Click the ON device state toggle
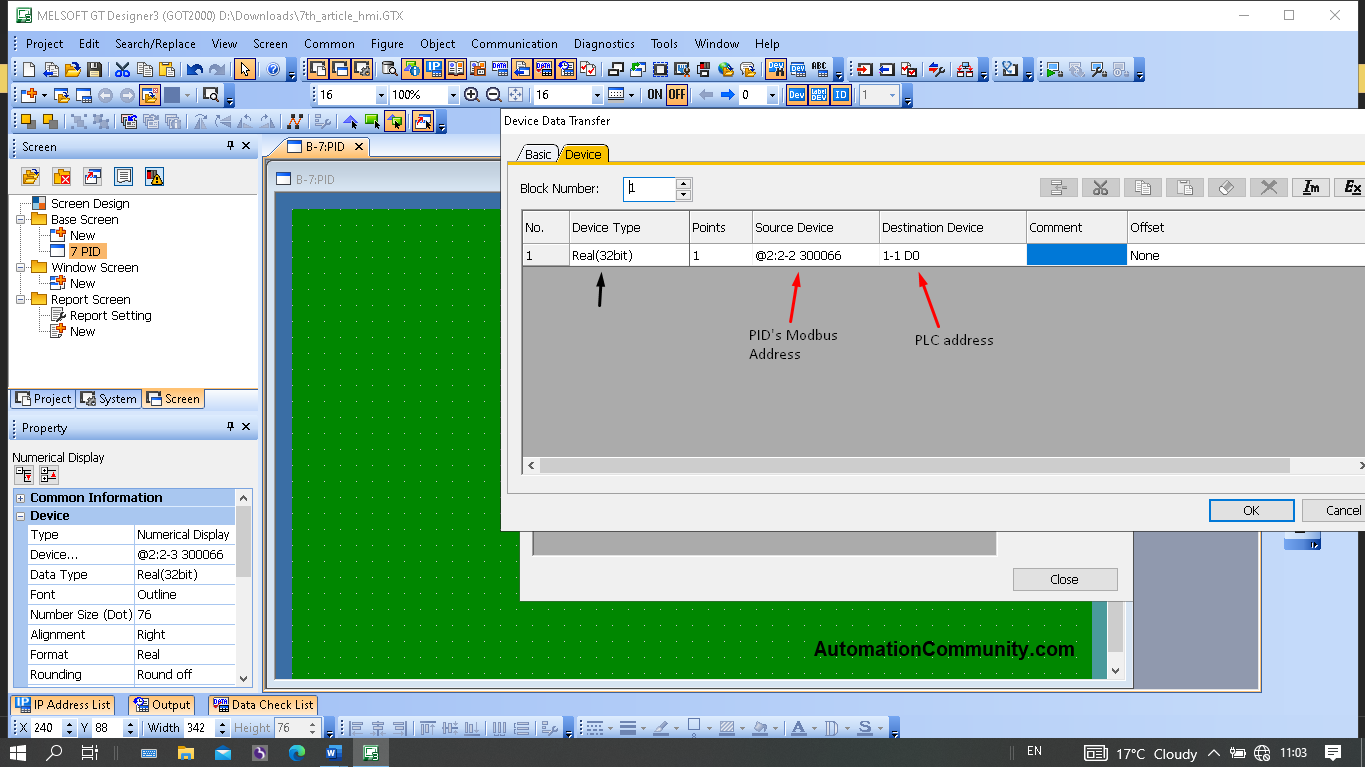The height and width of the screenshot is (767, 1365). pos(656,94)
